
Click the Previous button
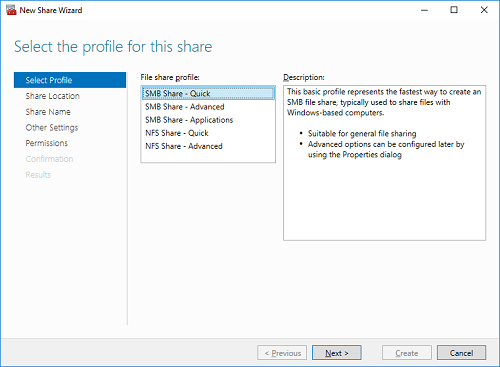pos(282,353)
